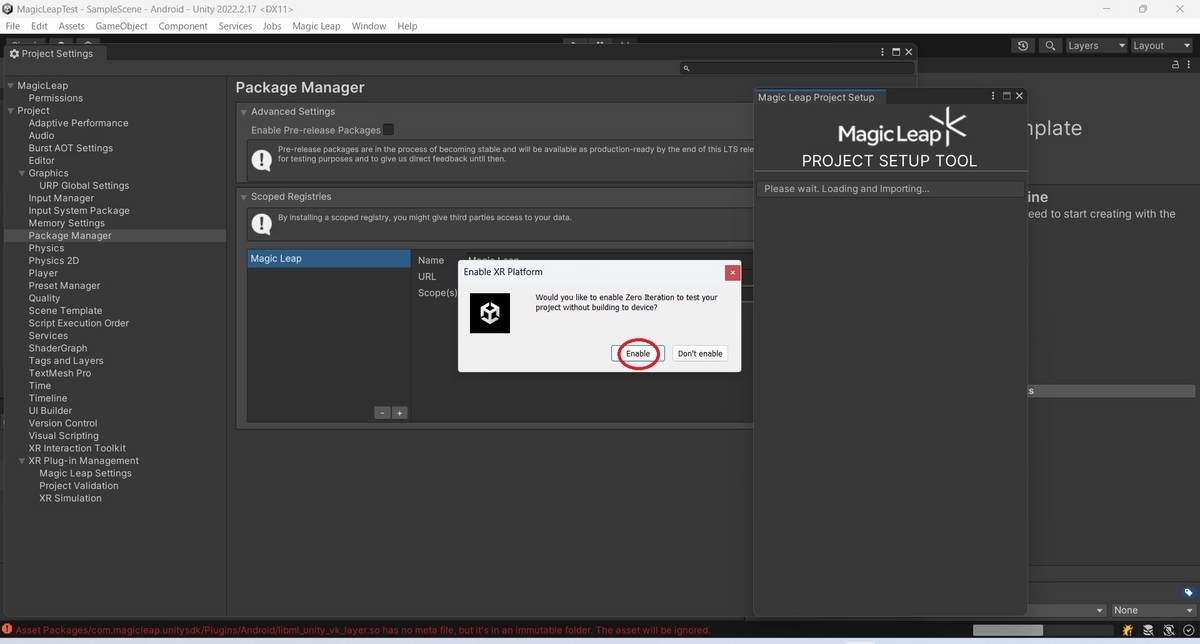The image size is (1200, 644).
Task: Collapse the Scoped Registries foldout
Action: click(244, 197)
